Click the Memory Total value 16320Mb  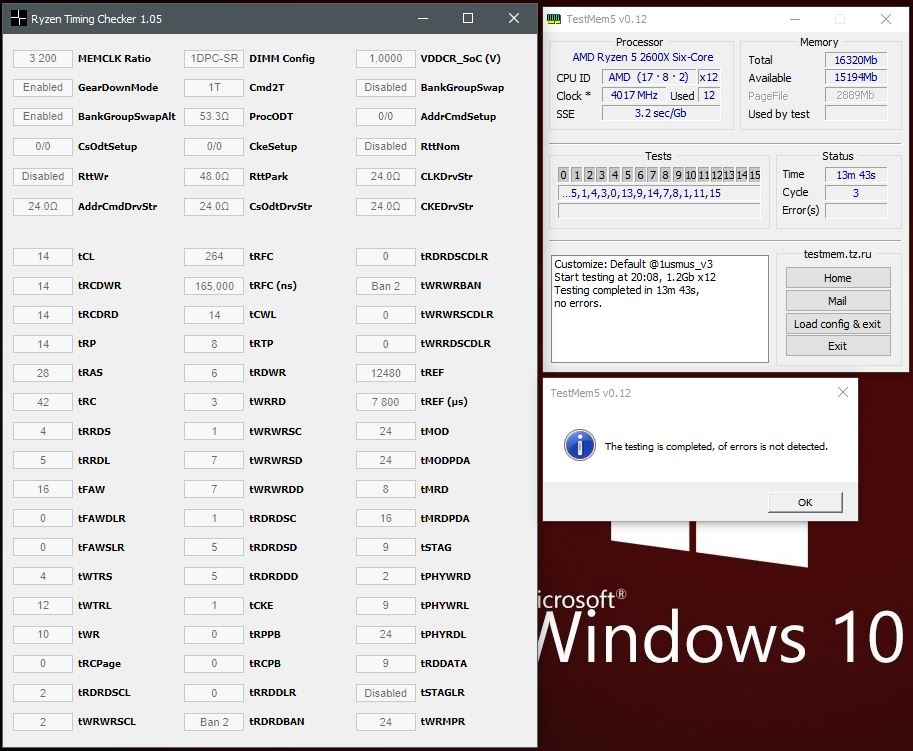(855, 60)
